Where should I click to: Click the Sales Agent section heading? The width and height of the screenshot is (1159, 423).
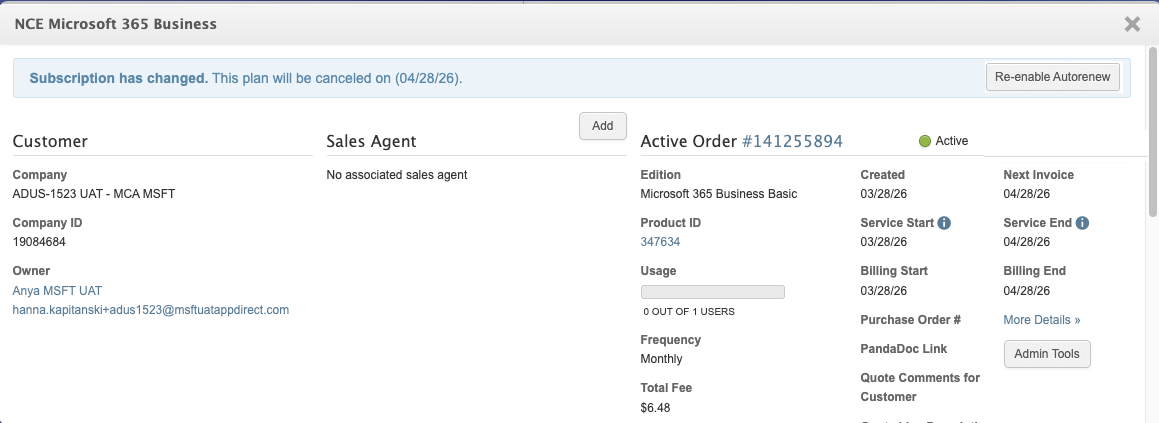(371, 141)
